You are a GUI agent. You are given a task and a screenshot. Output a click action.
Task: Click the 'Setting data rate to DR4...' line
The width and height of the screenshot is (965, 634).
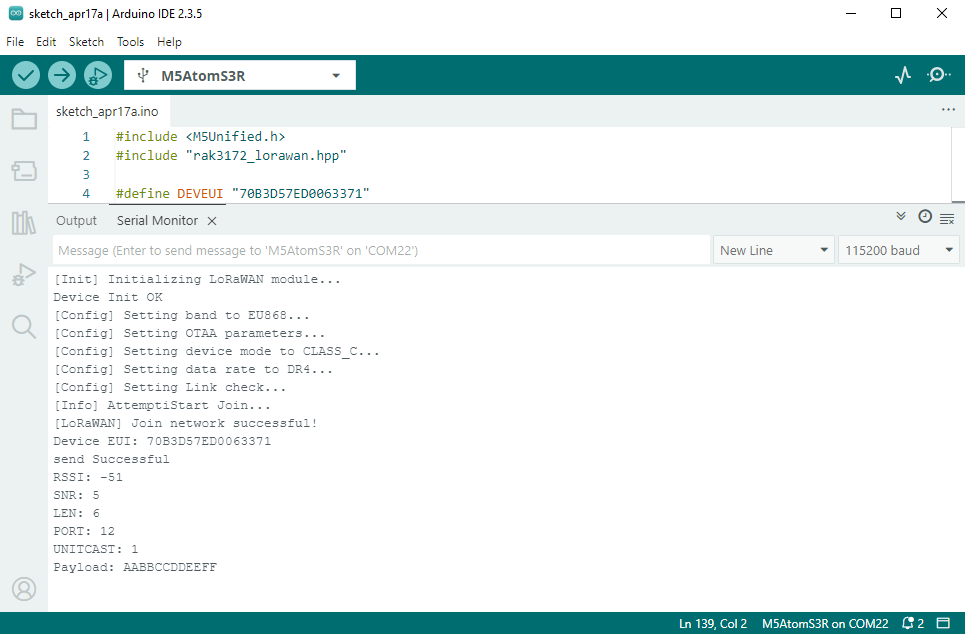(193, 369)
